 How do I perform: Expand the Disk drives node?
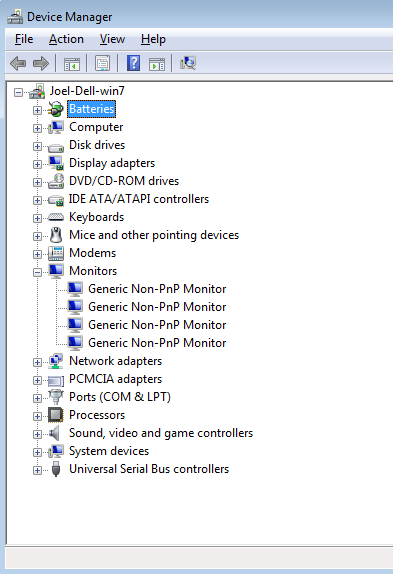point(37,146)
